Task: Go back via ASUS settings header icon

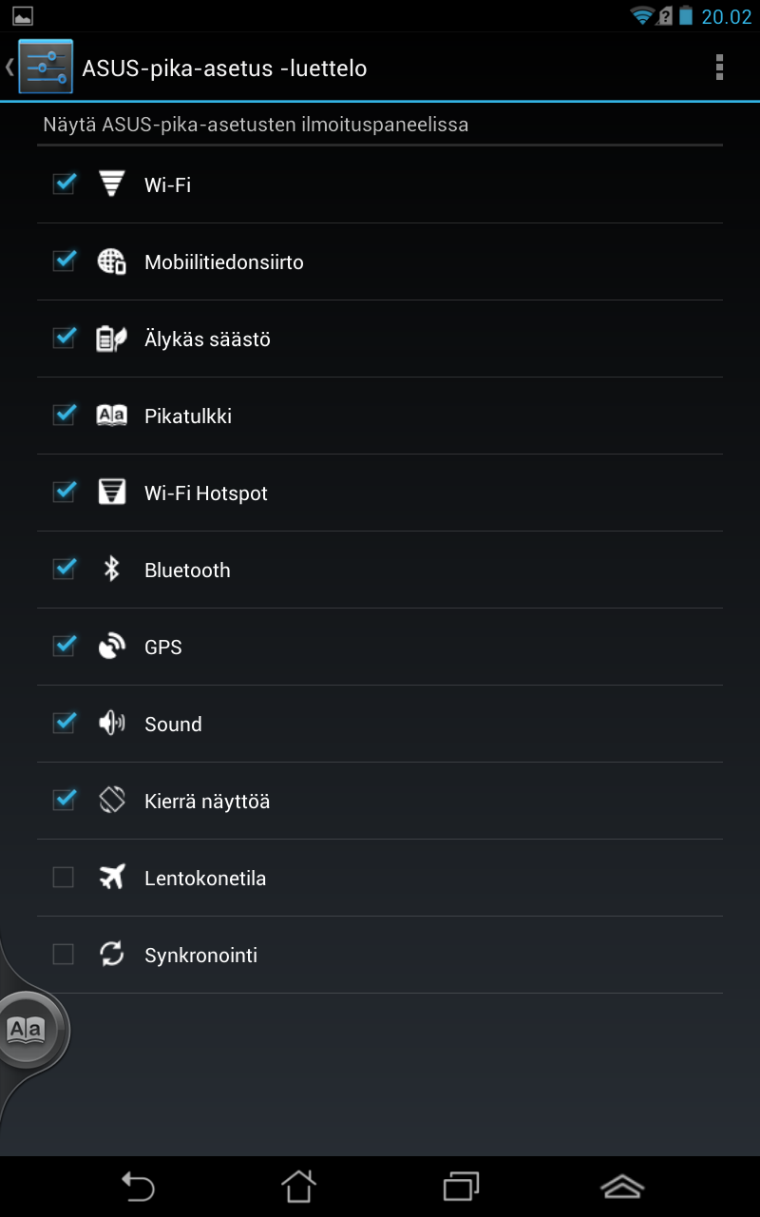Action: [44, 68]
